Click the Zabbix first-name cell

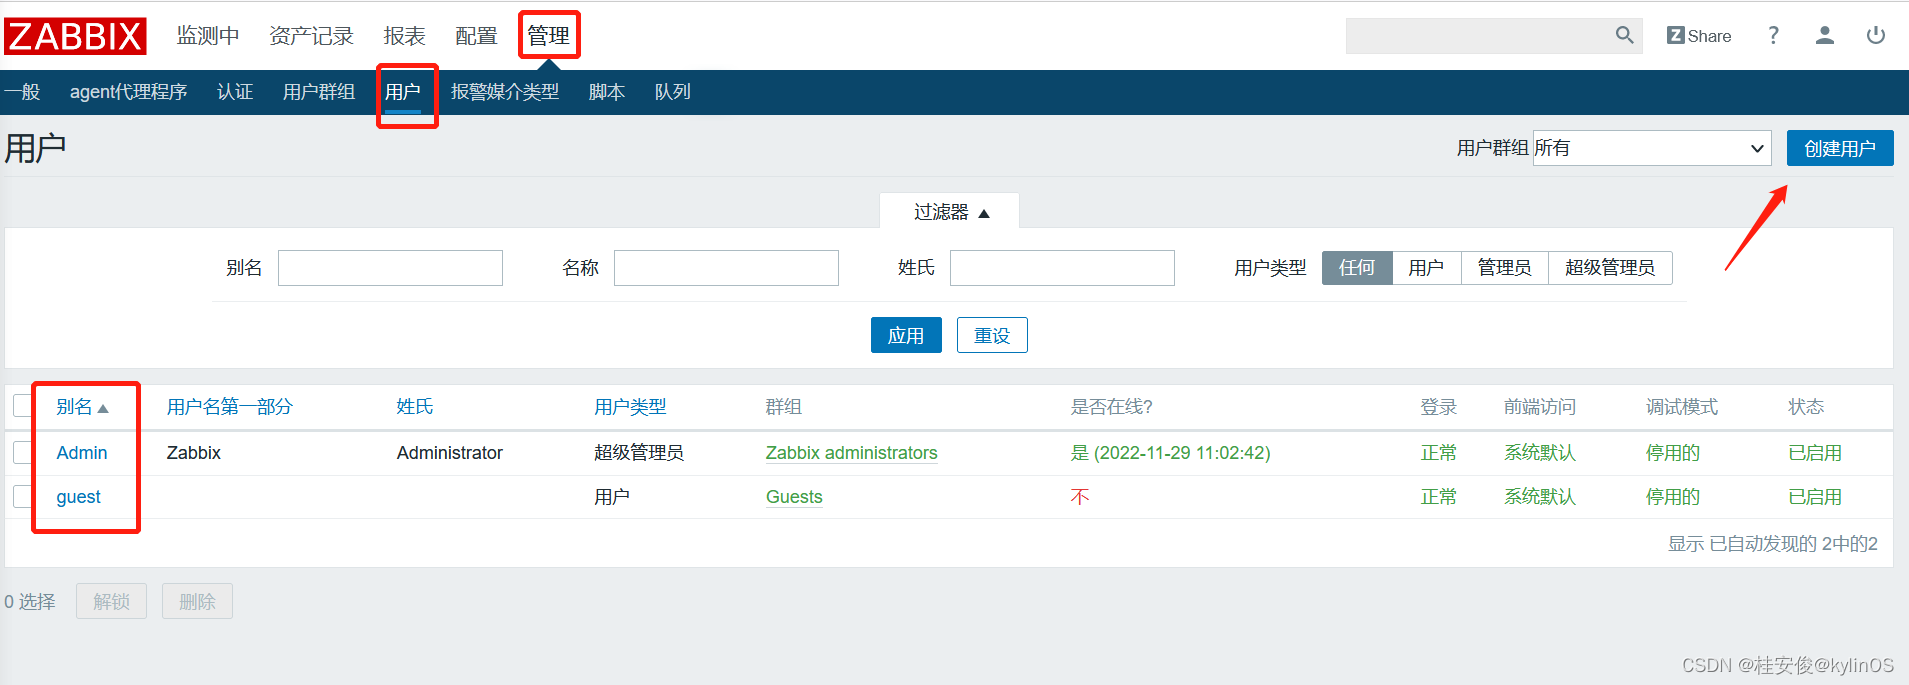pyautogui.click(x=194, y=453)
